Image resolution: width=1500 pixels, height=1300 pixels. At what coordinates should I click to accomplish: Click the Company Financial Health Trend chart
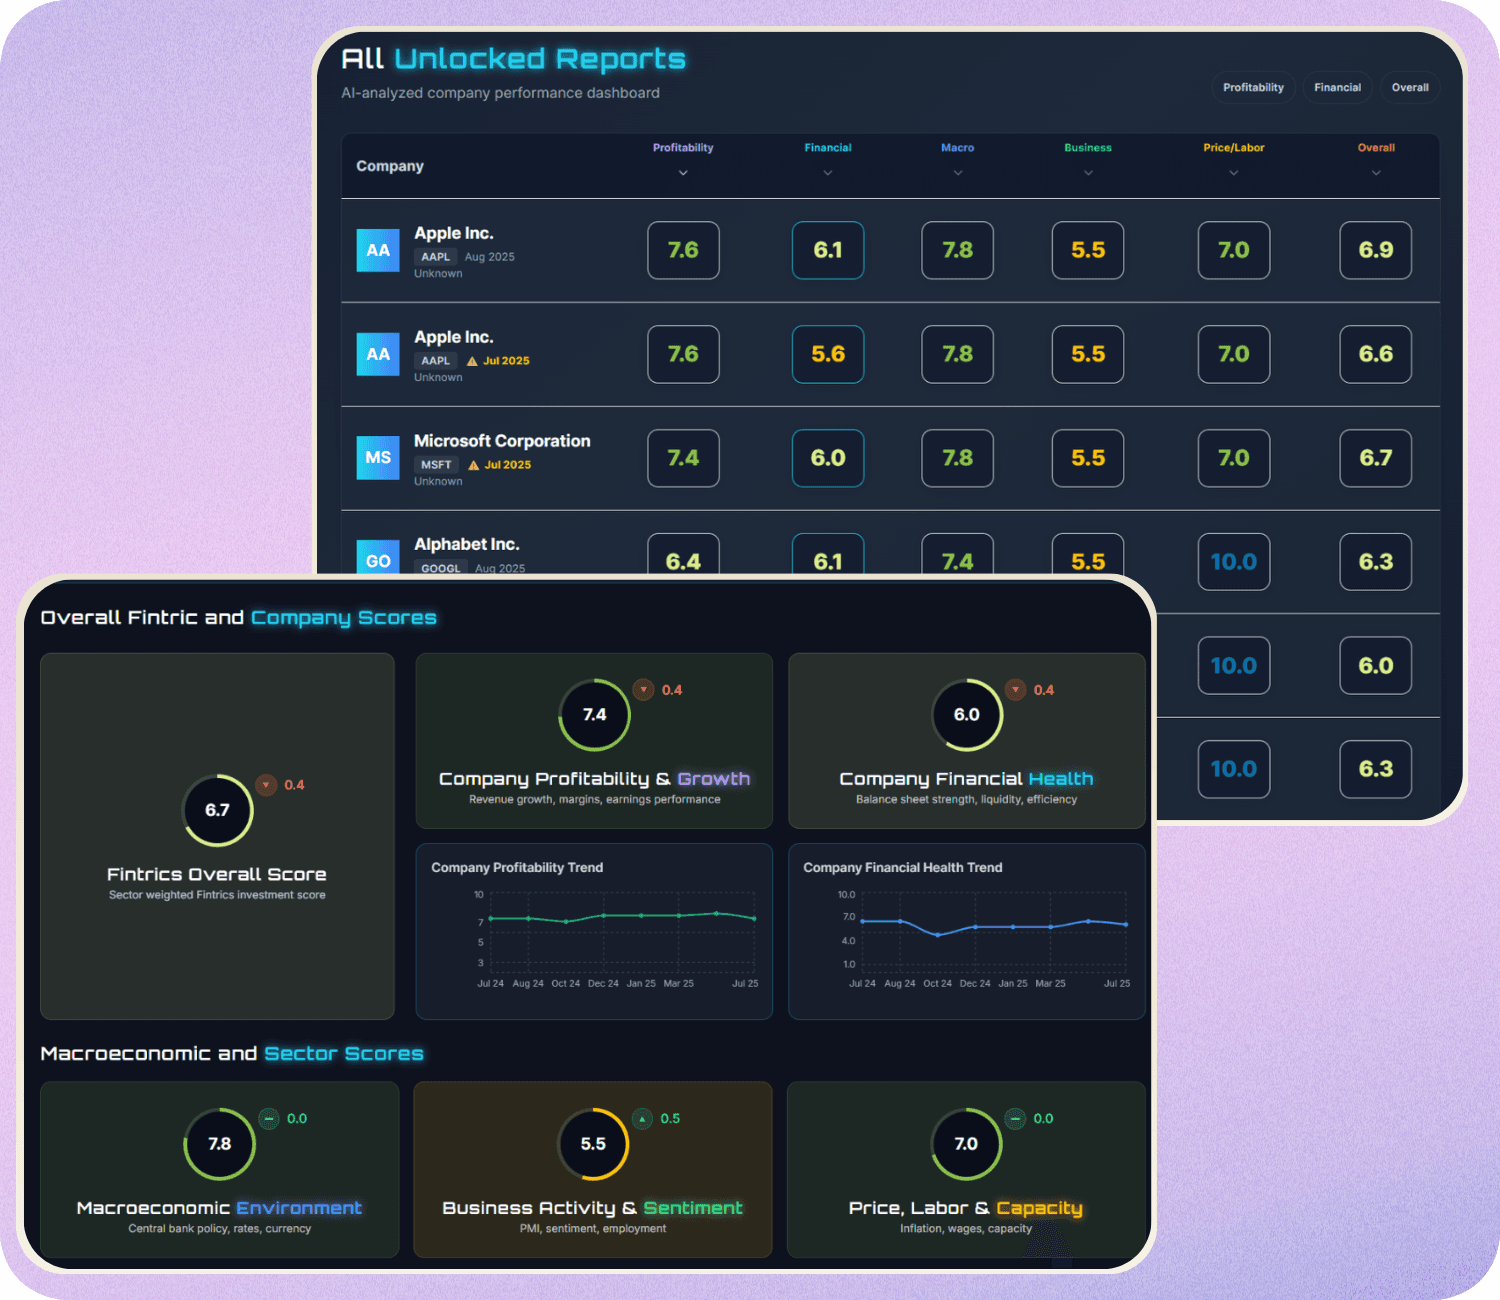967,932
